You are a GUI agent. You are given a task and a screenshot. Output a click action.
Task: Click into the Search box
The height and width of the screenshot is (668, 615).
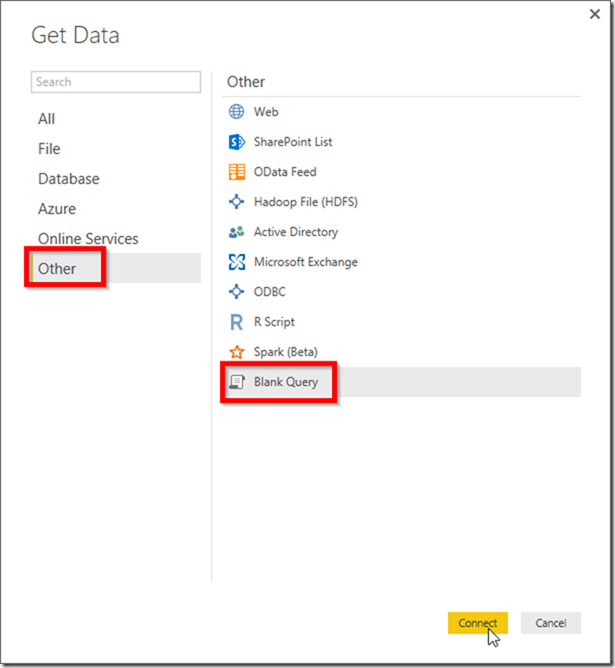115,82
